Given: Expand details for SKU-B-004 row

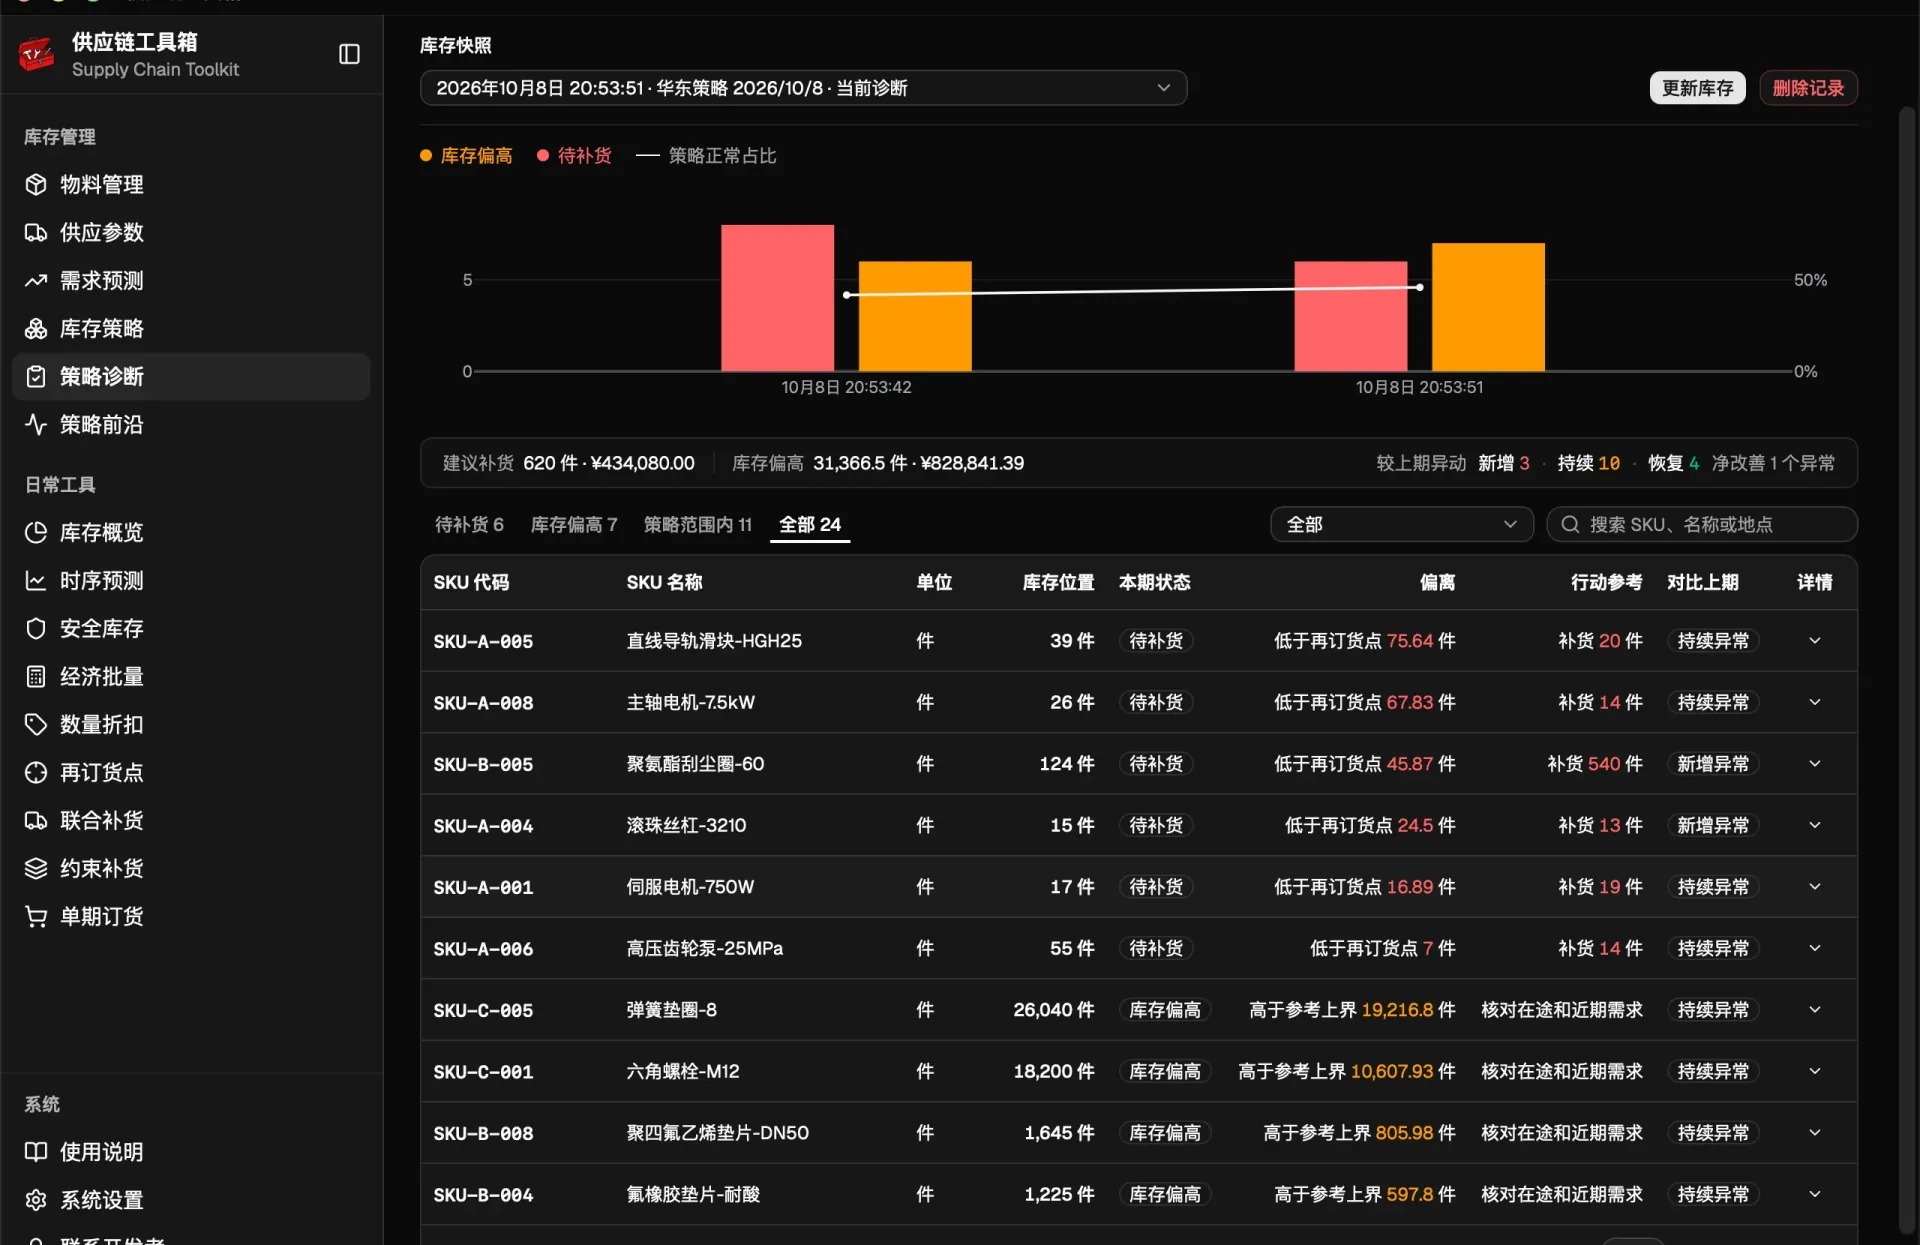Looking at the screenshot, I should tap(1814, 1194).
